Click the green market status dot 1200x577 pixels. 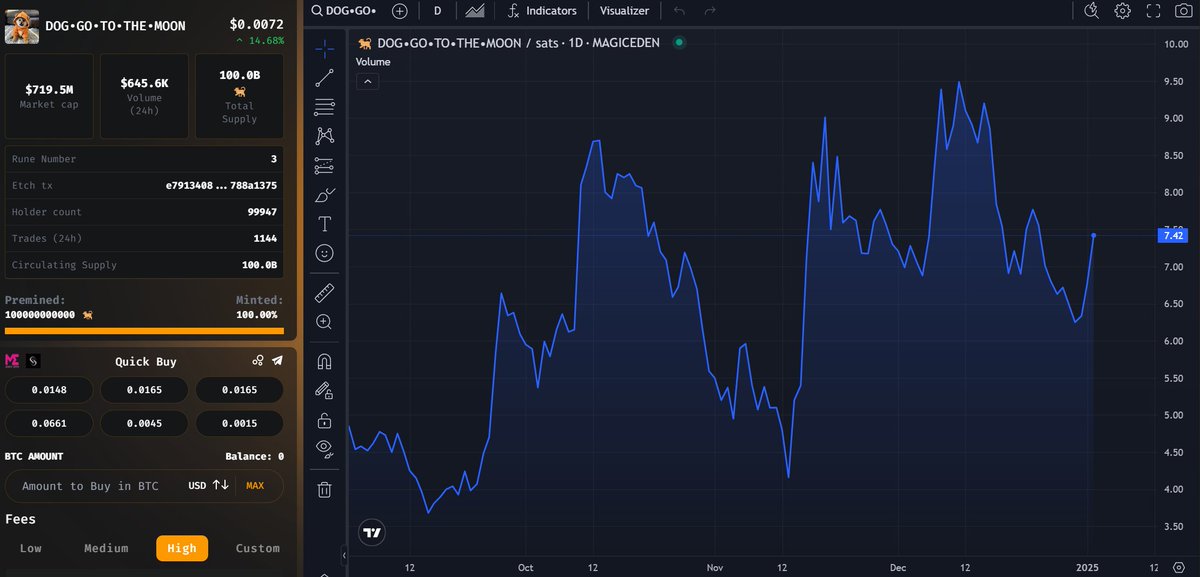[x=679, y=43]
